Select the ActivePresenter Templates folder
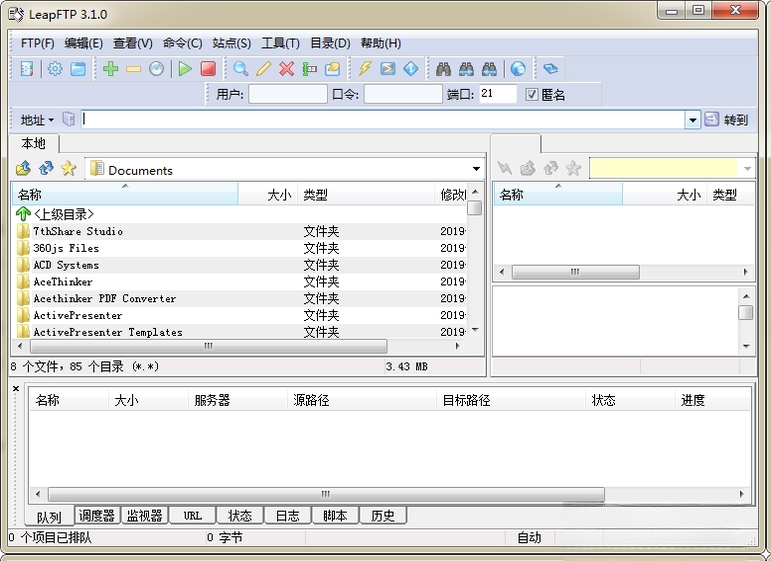This screenshot has width=771, height=561. click(108, 332)
